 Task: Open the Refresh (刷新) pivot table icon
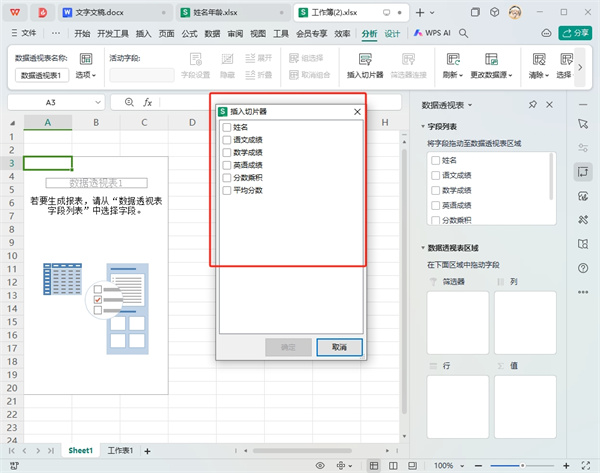[453, 59]
